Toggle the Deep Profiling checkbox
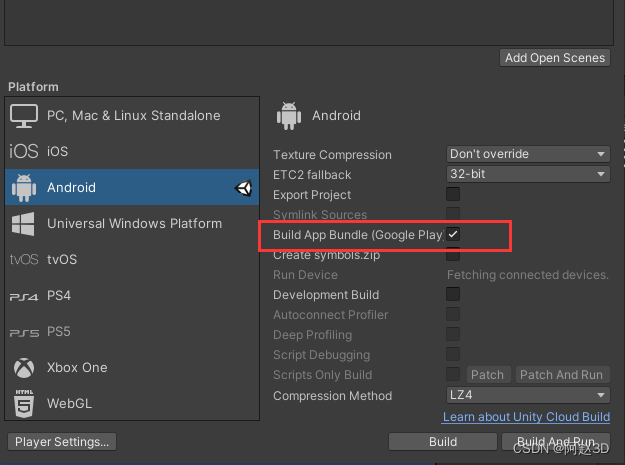Viewport: 625px width, 465px height. (453, 334)
